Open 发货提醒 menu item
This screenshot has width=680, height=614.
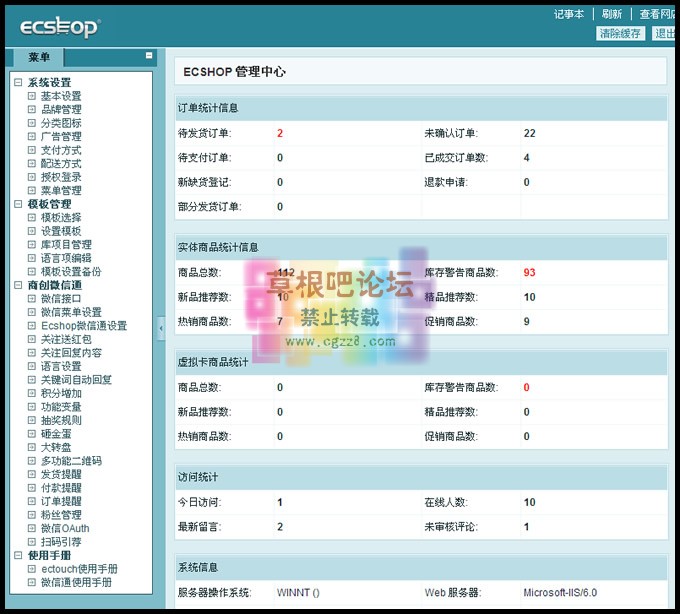(61, 474)
